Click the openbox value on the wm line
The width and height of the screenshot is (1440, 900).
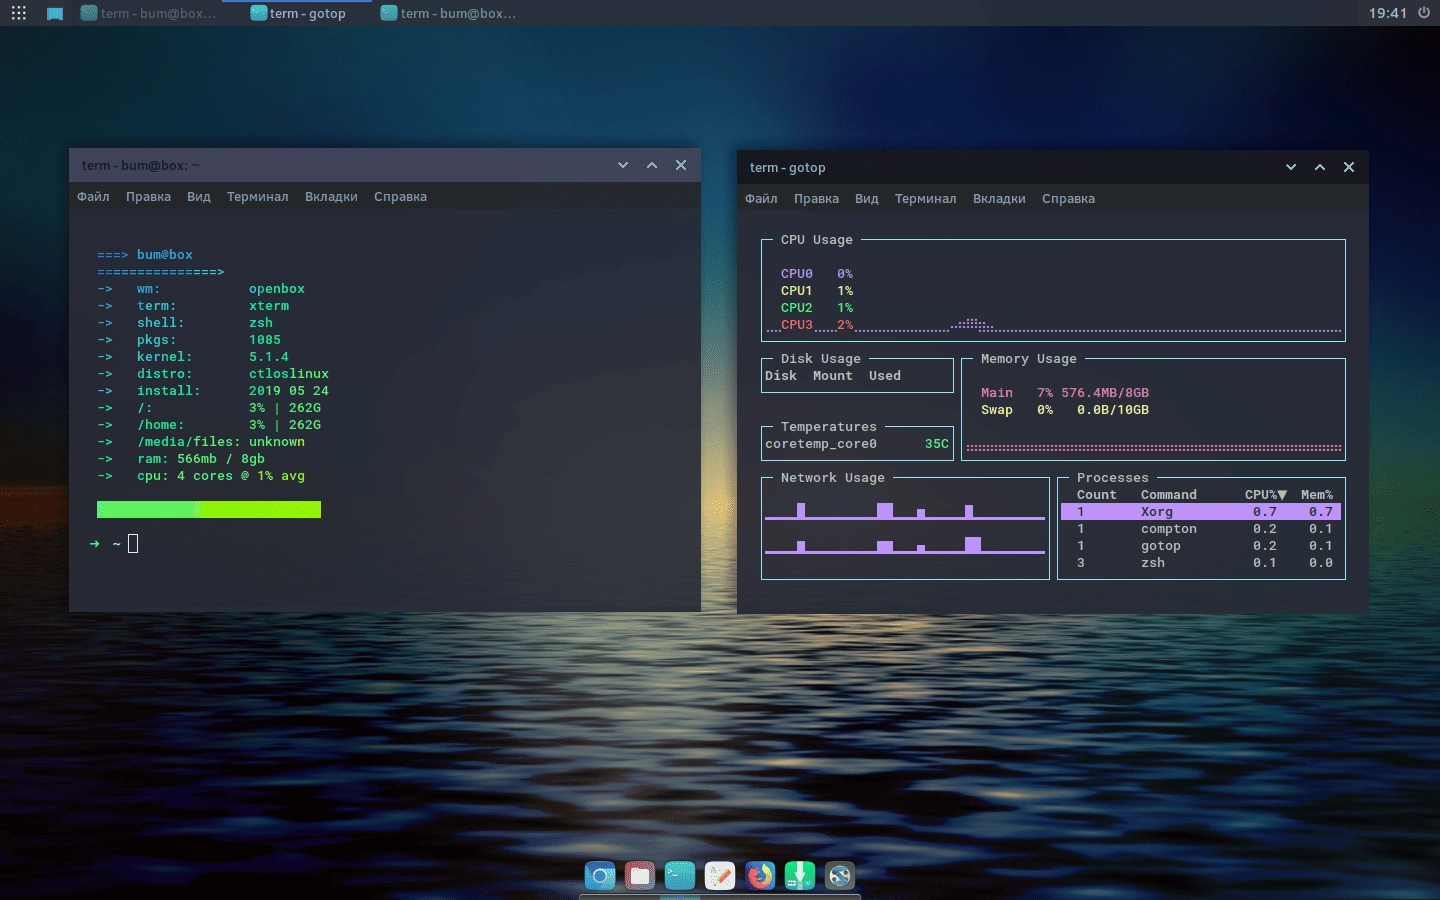click(x=277, y=289)
